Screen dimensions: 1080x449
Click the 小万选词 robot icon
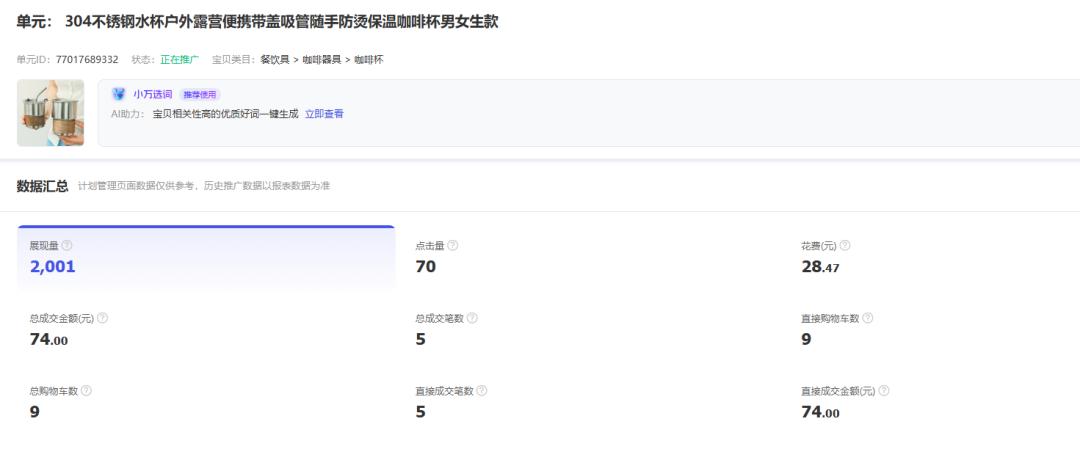click(119, 94)
